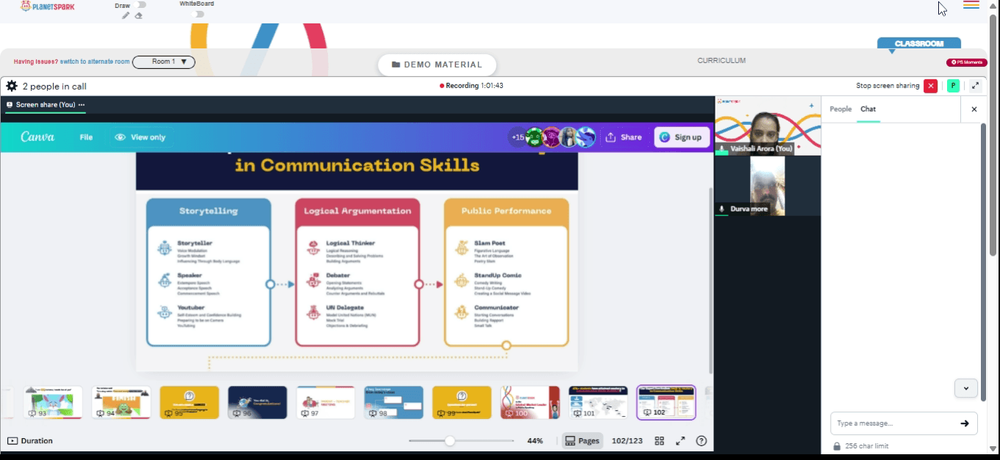Toggle the WhiteBoard switch
Image resolution: width=1000 pixels, height=460 pixels.
[198, 14]
